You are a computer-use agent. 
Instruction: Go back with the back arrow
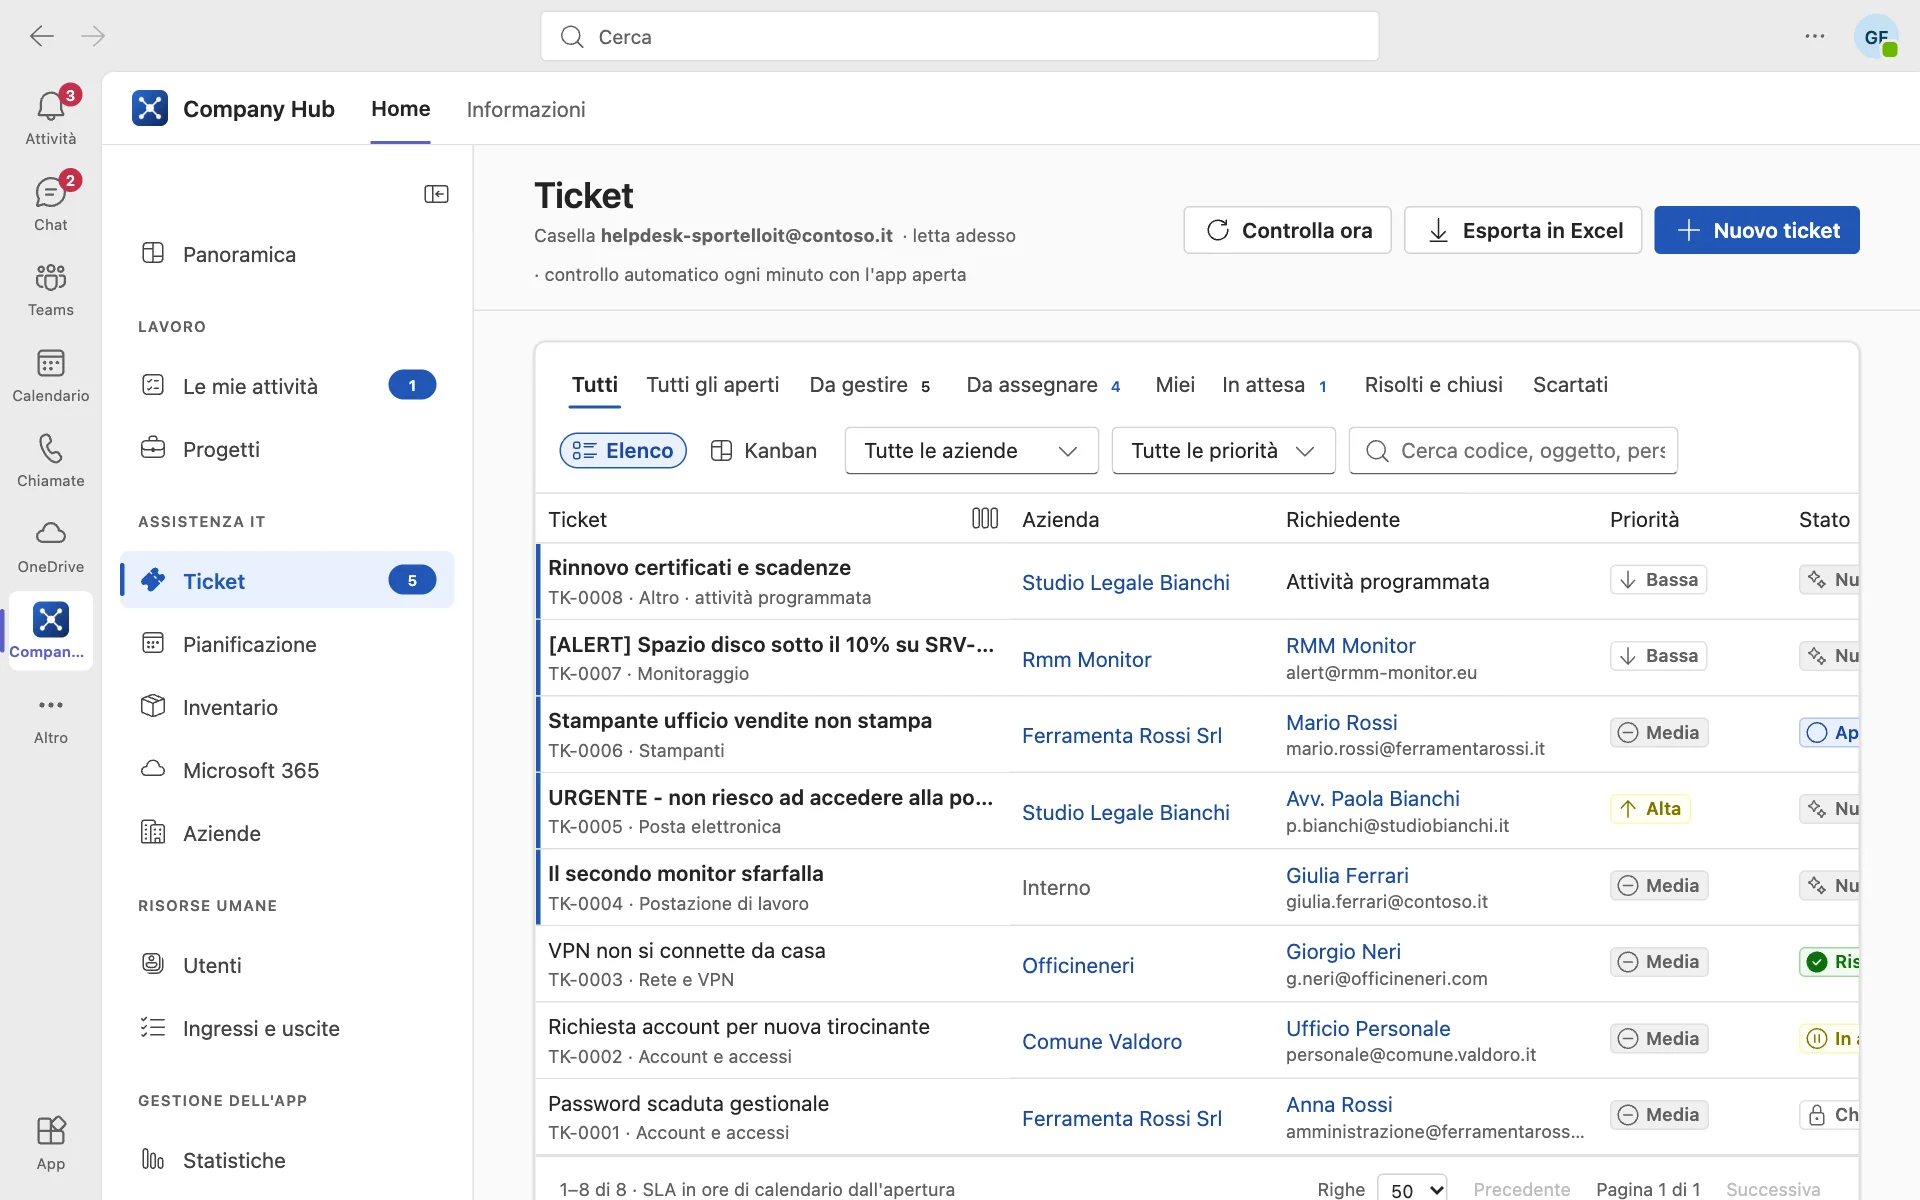[42, 36]
